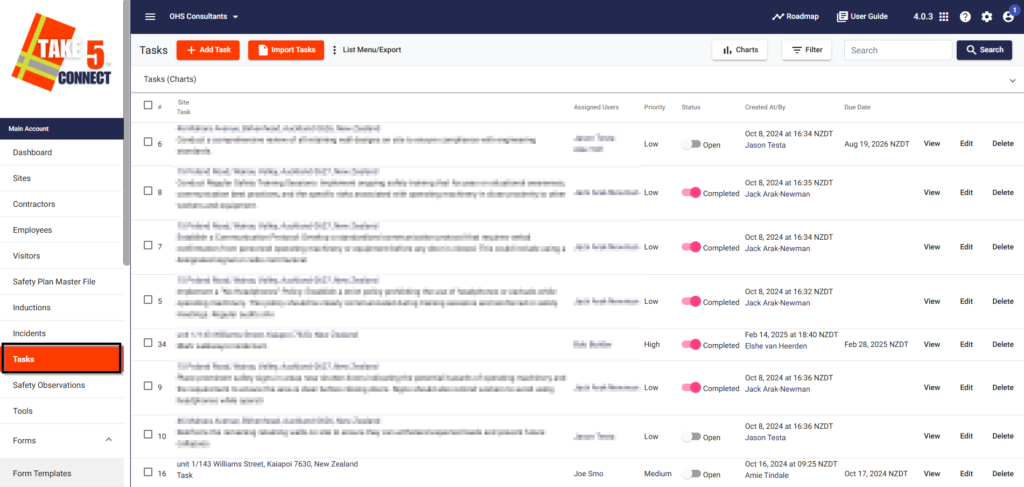Toggle Completed switch for task 9

(691, 387)
